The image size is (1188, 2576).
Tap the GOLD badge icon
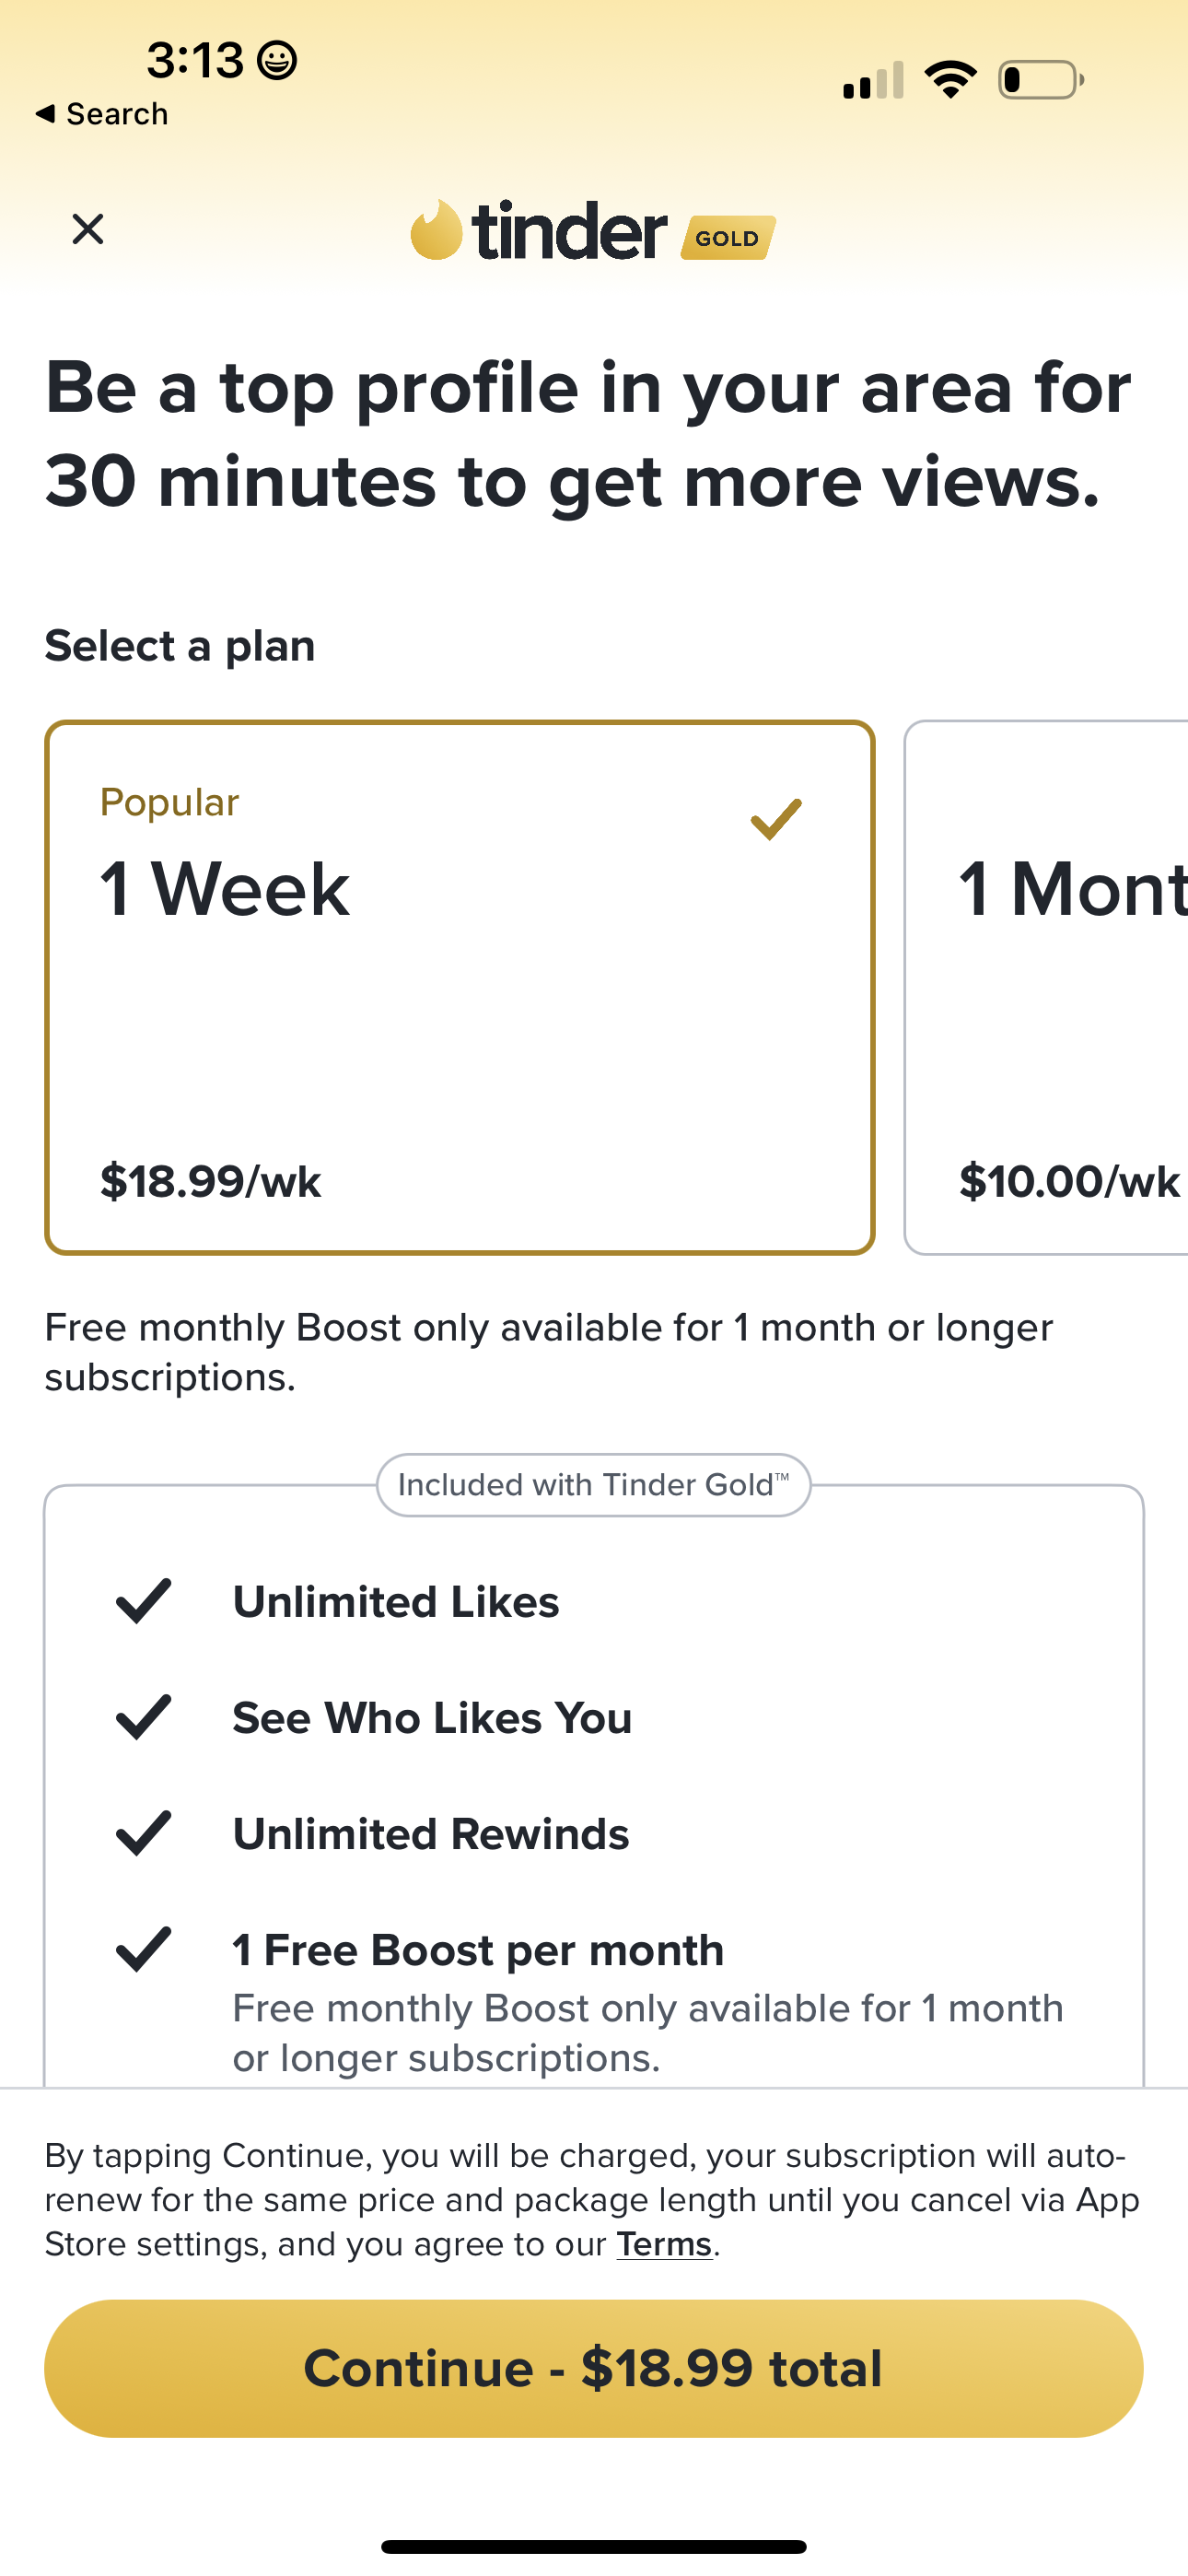pyautogui.click(x=728, y=238)
